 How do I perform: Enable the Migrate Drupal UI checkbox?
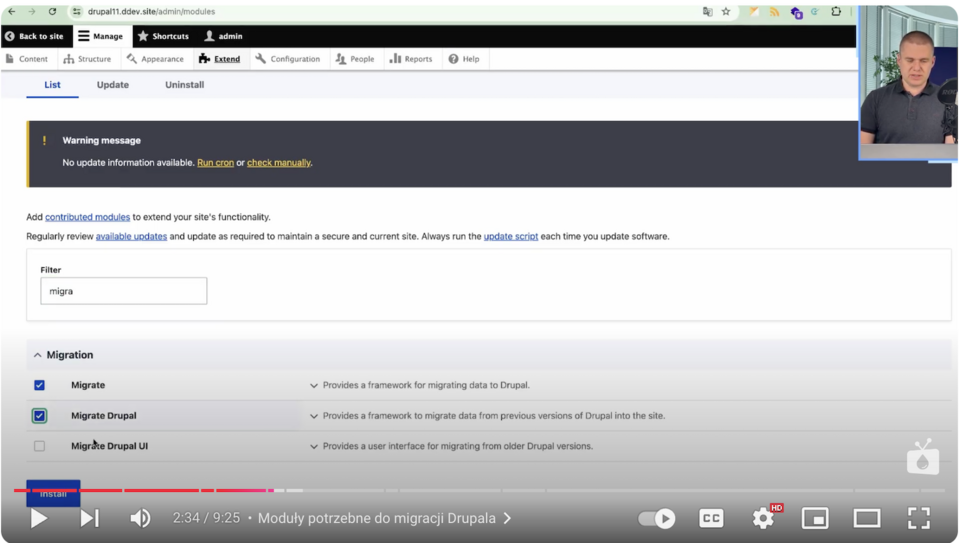click(x=39, y=446)
